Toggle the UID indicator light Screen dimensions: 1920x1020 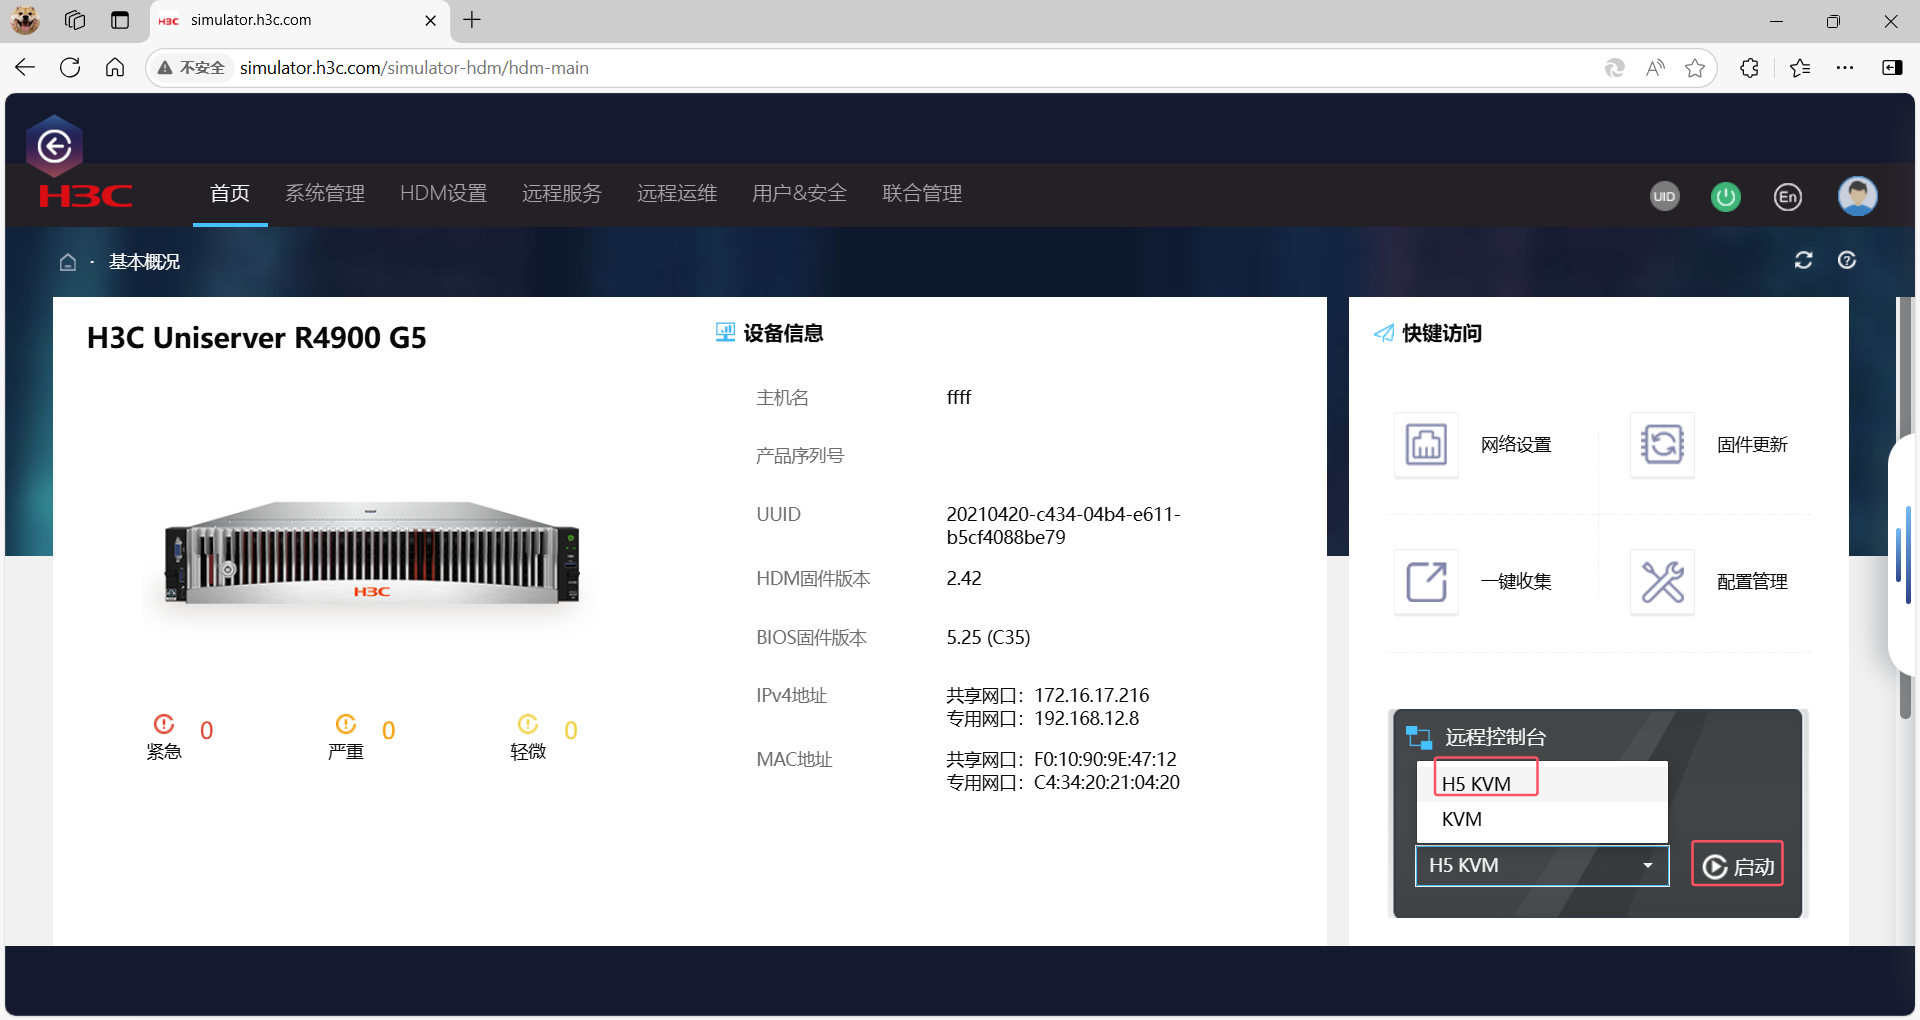pyautogui.click(x=1664, y=196)
